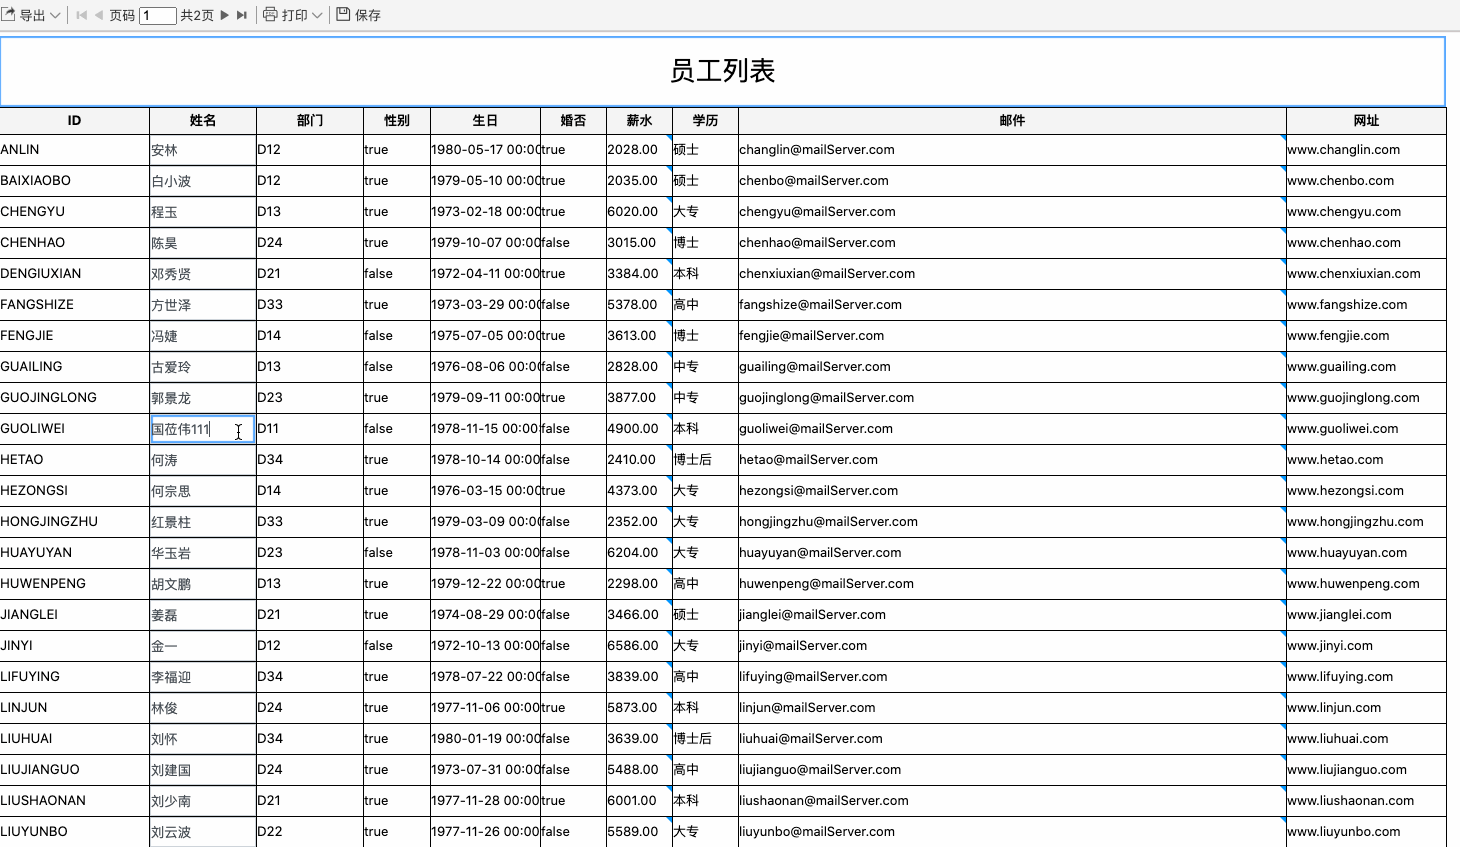1460x847 pixels.
Task: Click the 性别 column header
Action: coord(397,120)
